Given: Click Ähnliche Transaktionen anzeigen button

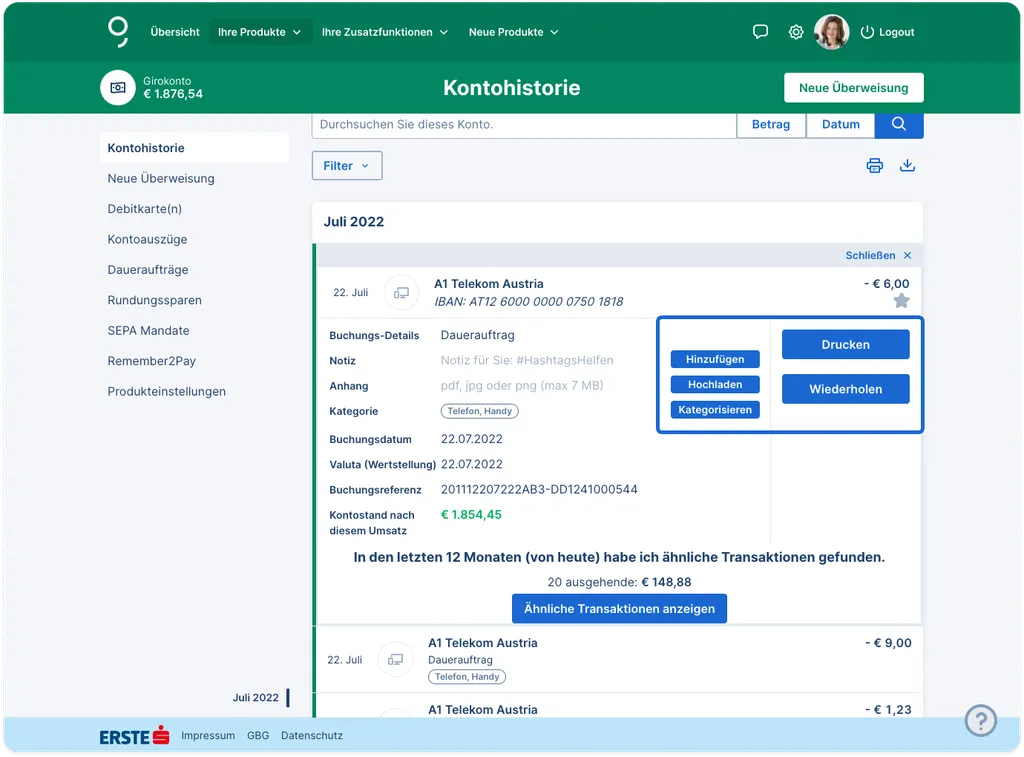Looking at the screenshot, I should pos(619,609).
